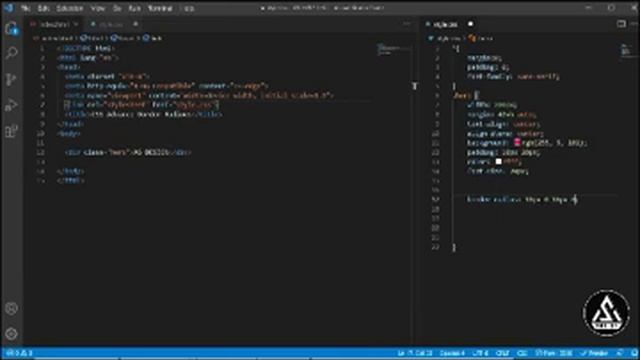Click the title element line in index.html
The width and height of the screenshot is (640, 360).
tap(144, 114)
